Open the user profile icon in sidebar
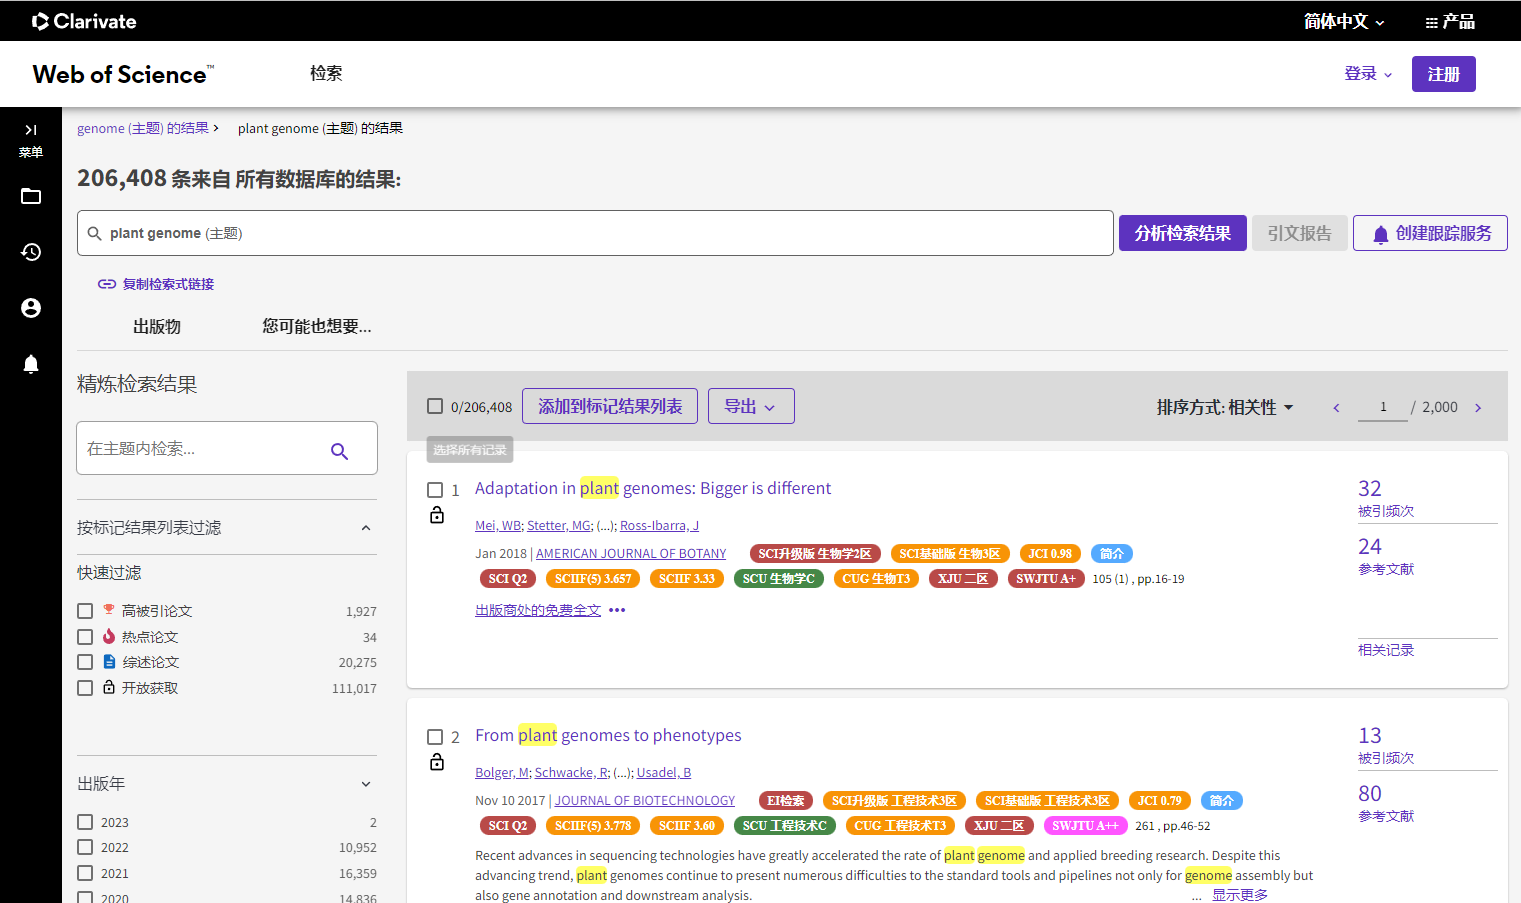 pyautogui.click(x=31, y=308)
